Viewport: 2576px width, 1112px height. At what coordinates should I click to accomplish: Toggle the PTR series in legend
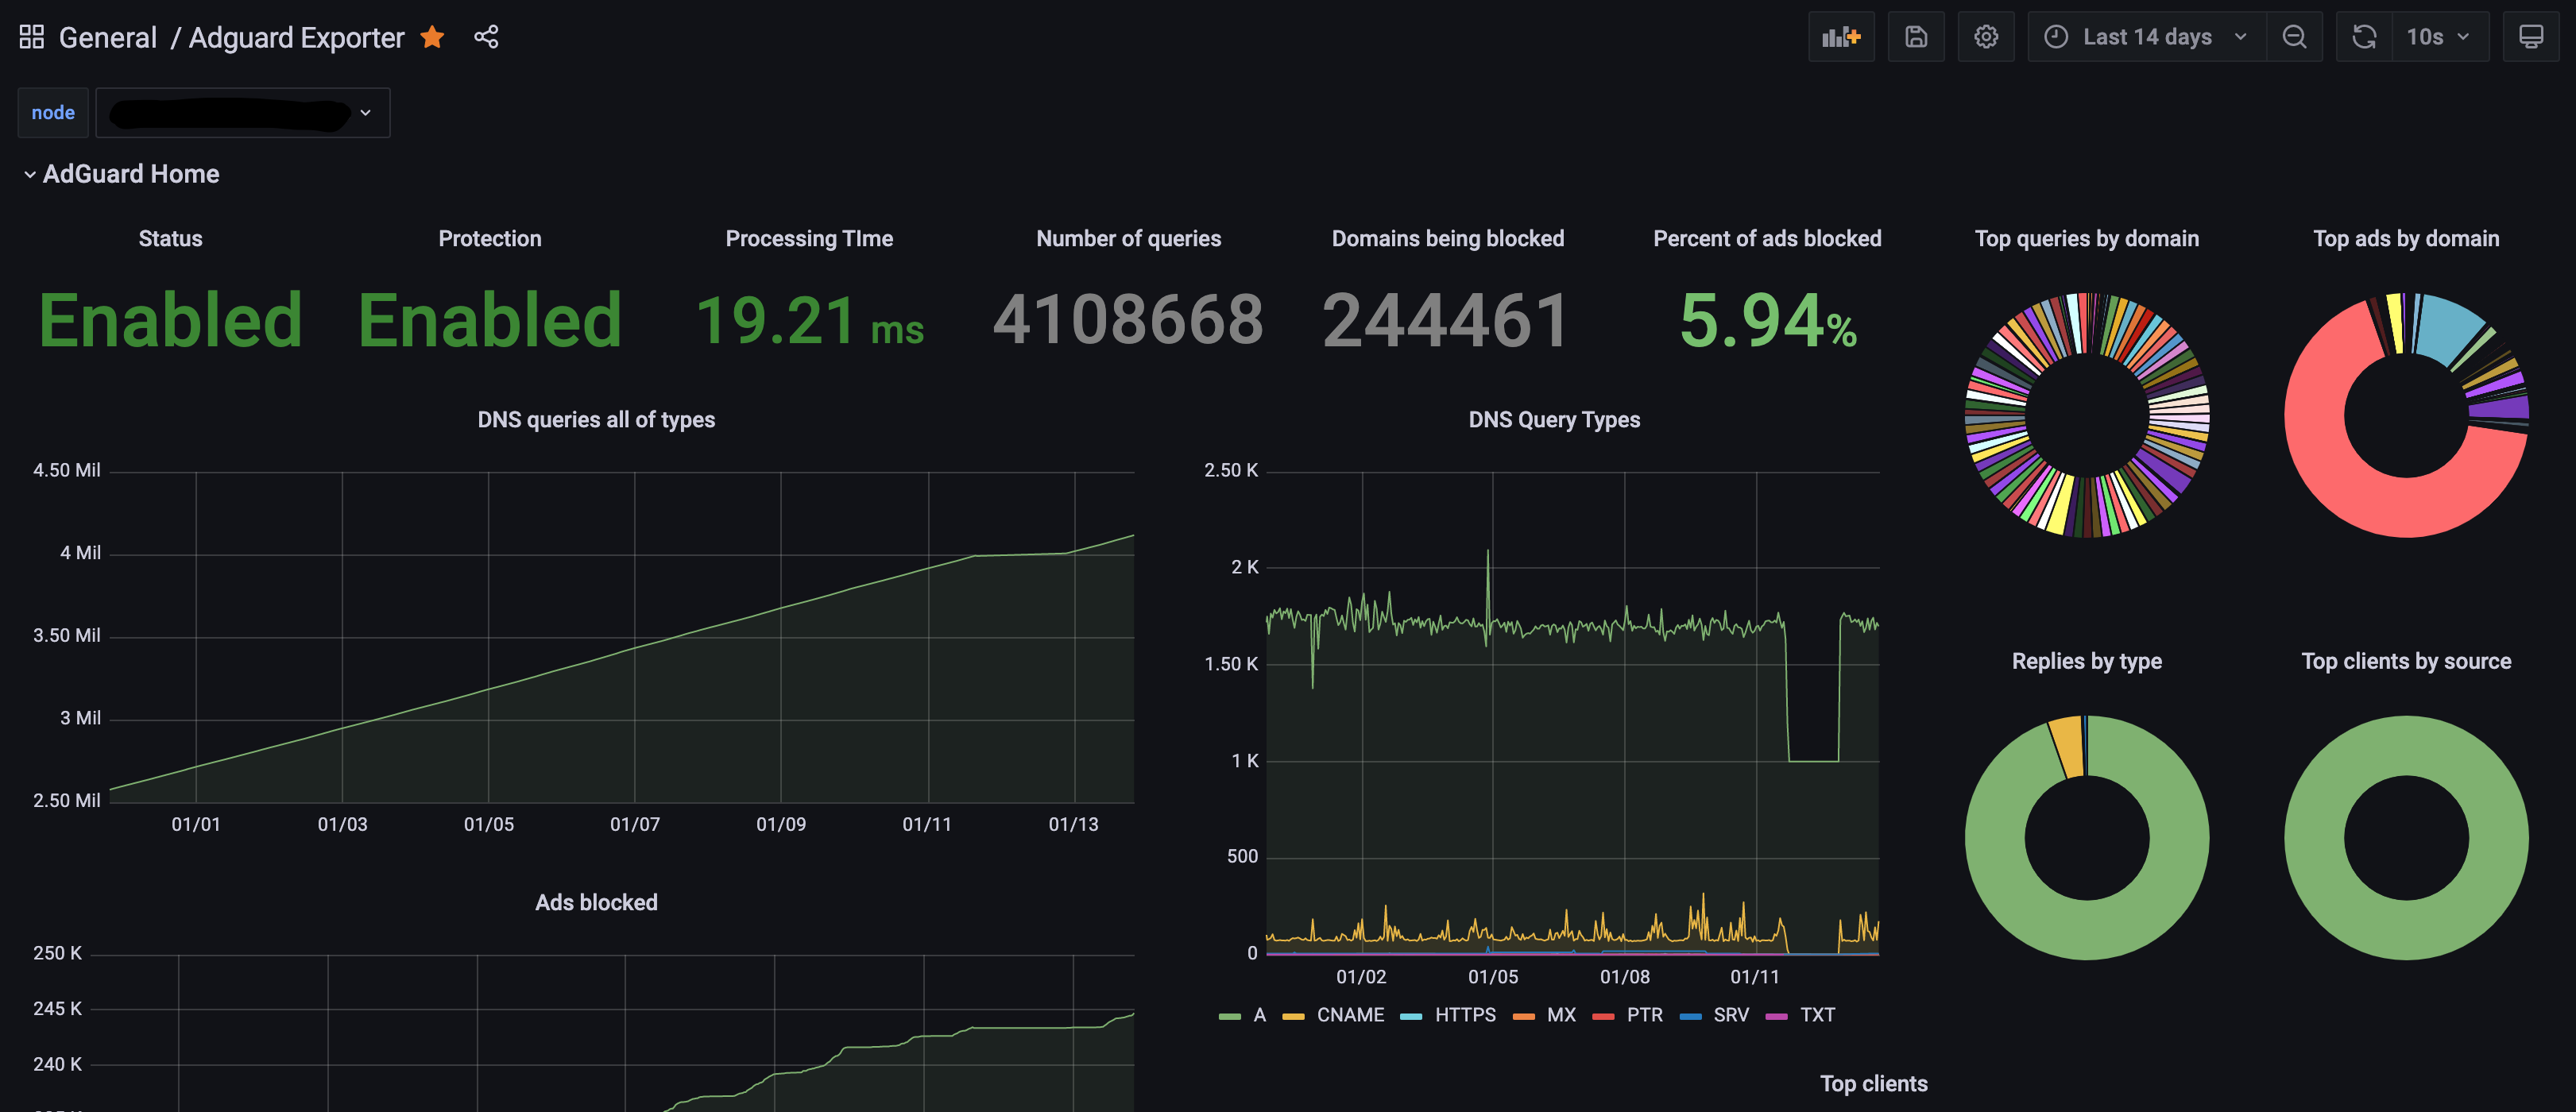tap(1644, 1015)
